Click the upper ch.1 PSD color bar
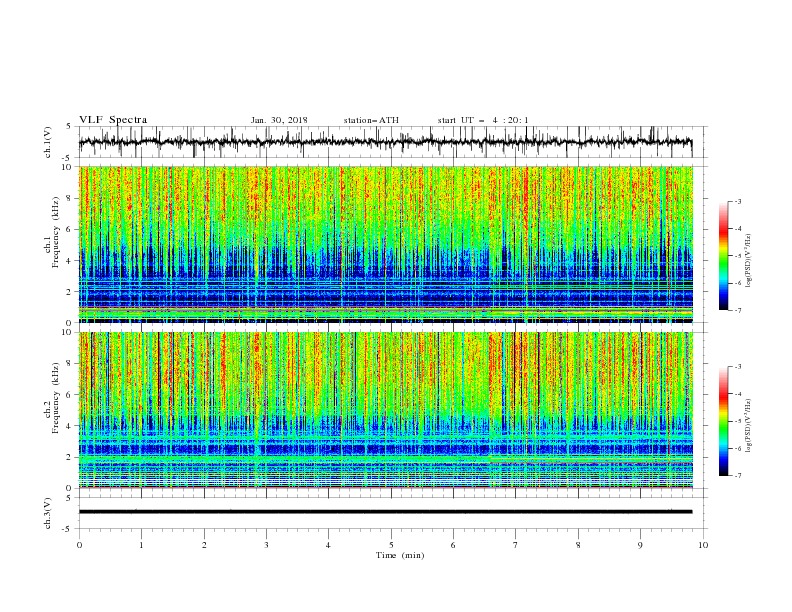 pos(724,256)
